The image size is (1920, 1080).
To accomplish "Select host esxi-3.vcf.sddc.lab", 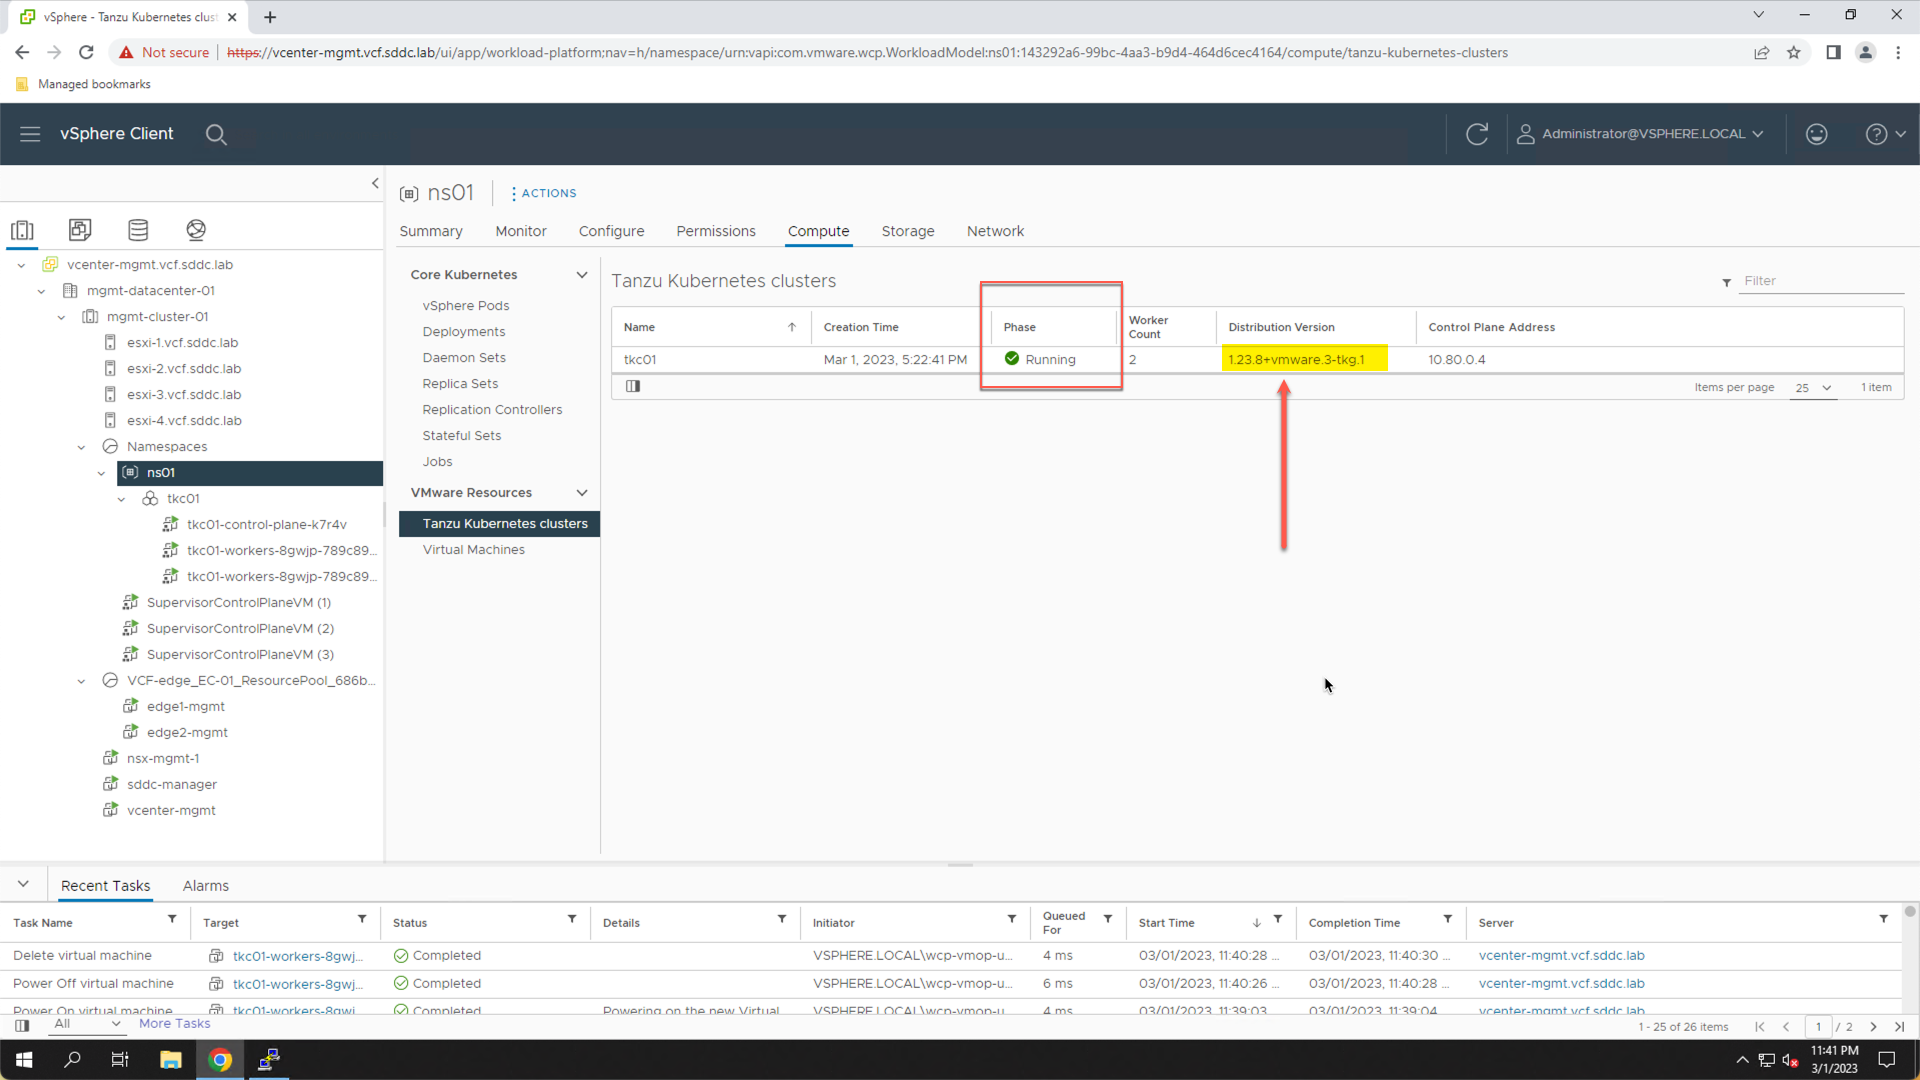I will click(x=184, y=395).
